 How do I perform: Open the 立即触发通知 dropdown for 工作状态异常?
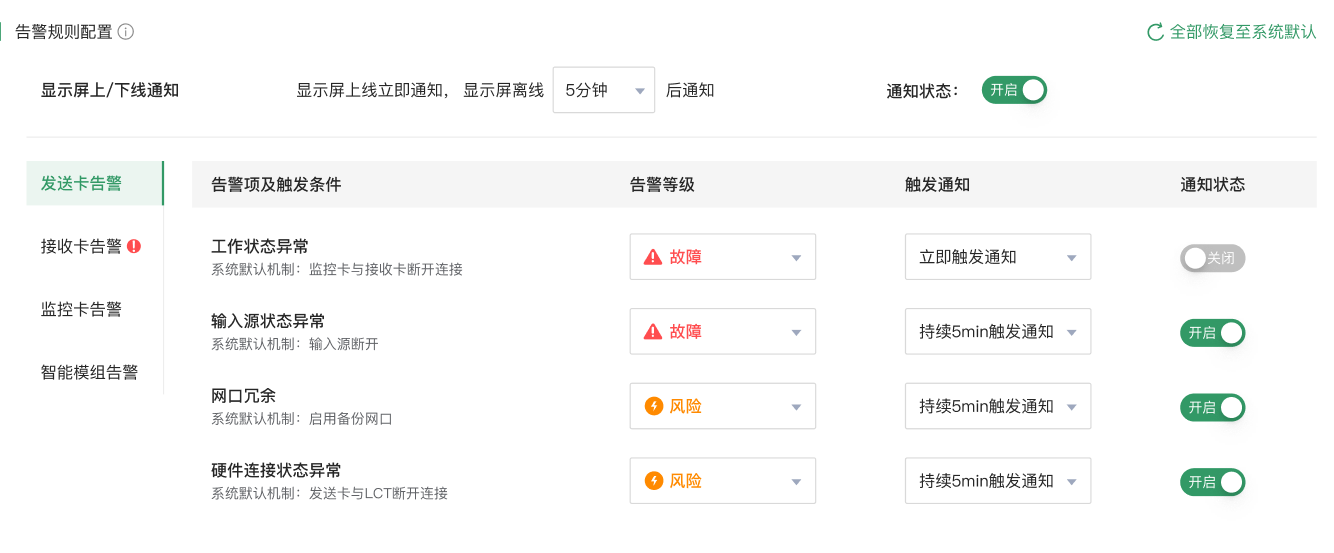tap(998, 257)
